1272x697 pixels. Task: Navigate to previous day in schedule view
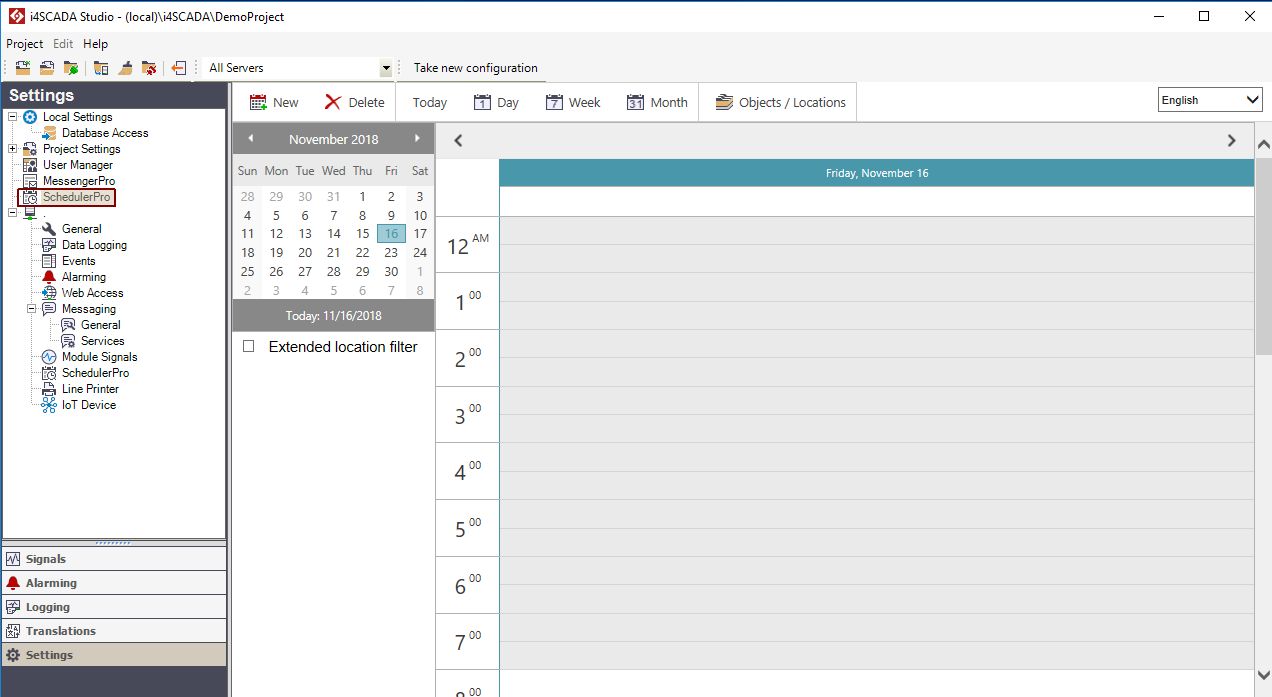458,141
